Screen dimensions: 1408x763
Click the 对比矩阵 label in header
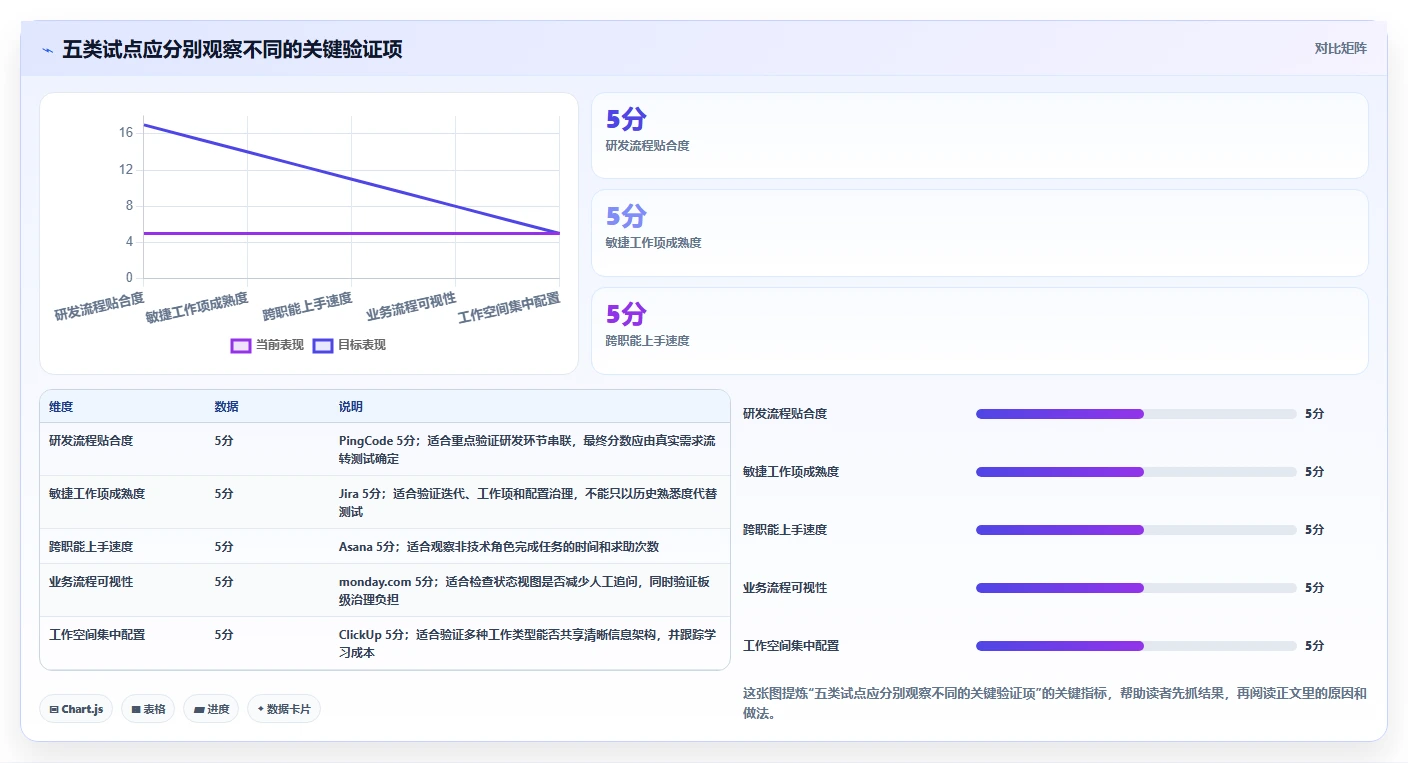click(1340, 48)
